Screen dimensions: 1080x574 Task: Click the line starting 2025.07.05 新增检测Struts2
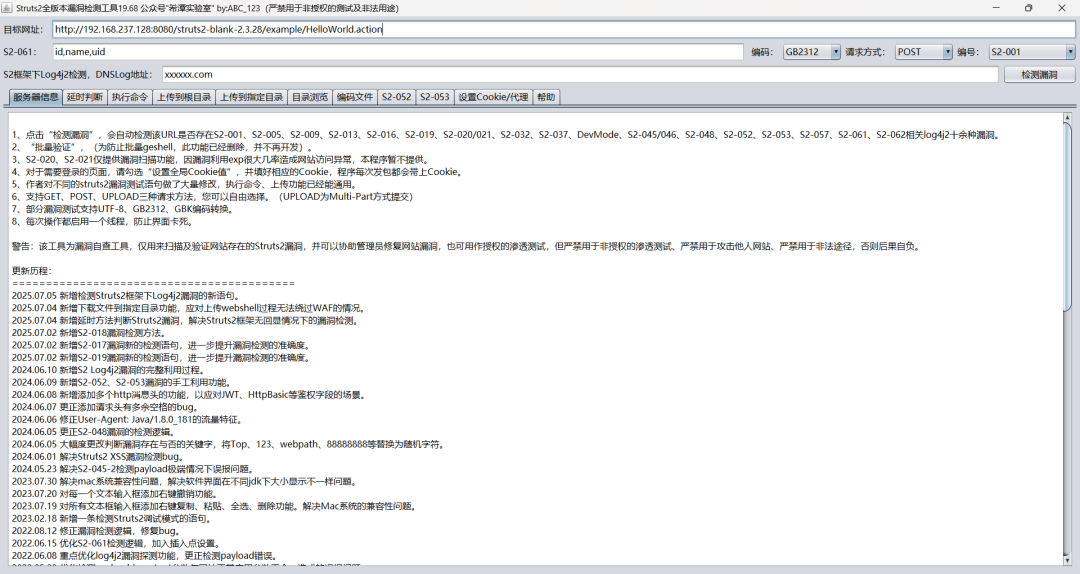(125, 296)
